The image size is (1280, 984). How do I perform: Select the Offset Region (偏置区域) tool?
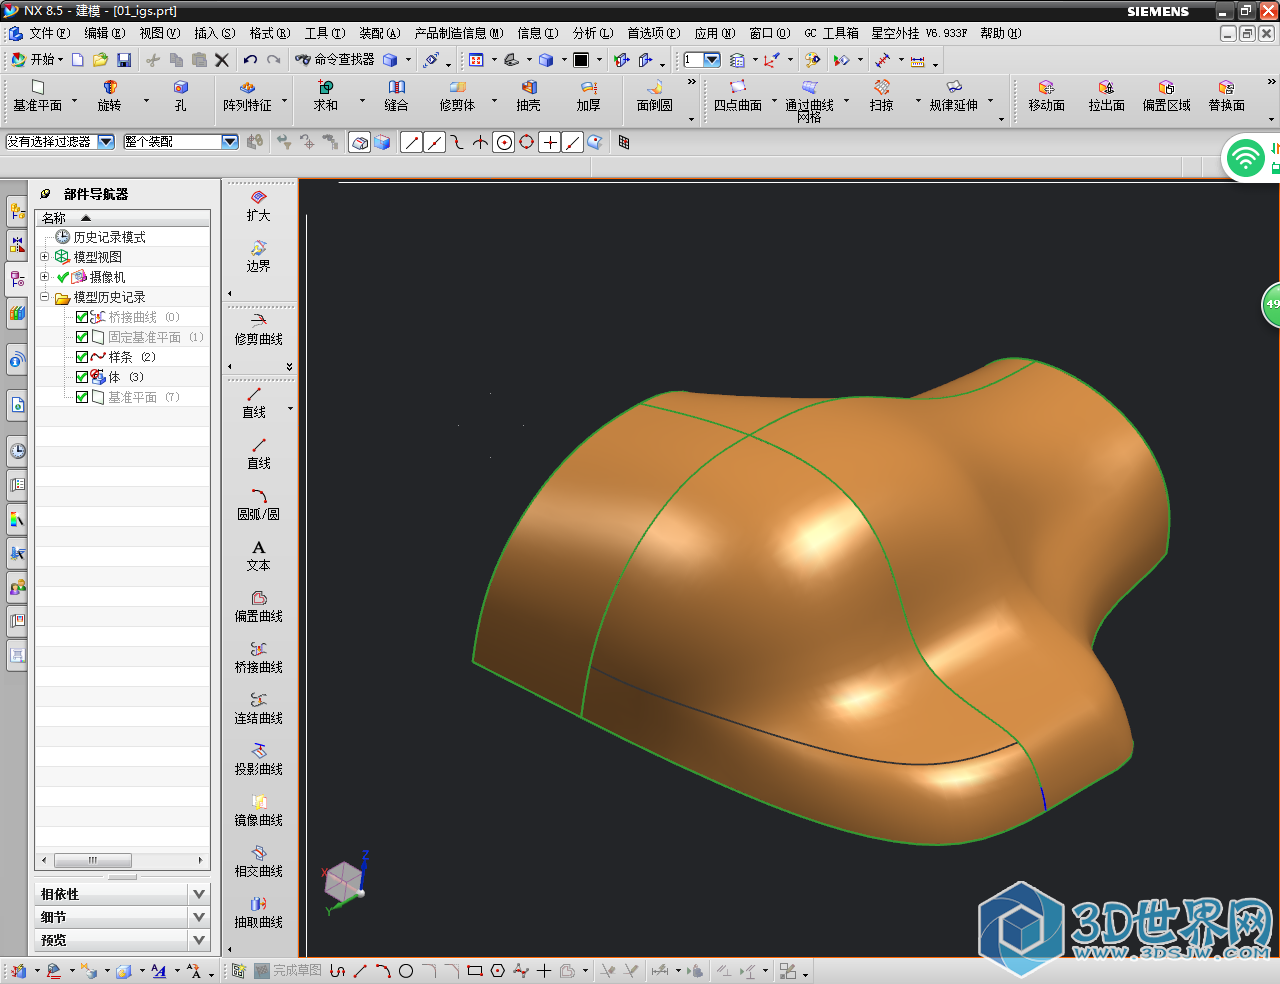pos(1167,96)
